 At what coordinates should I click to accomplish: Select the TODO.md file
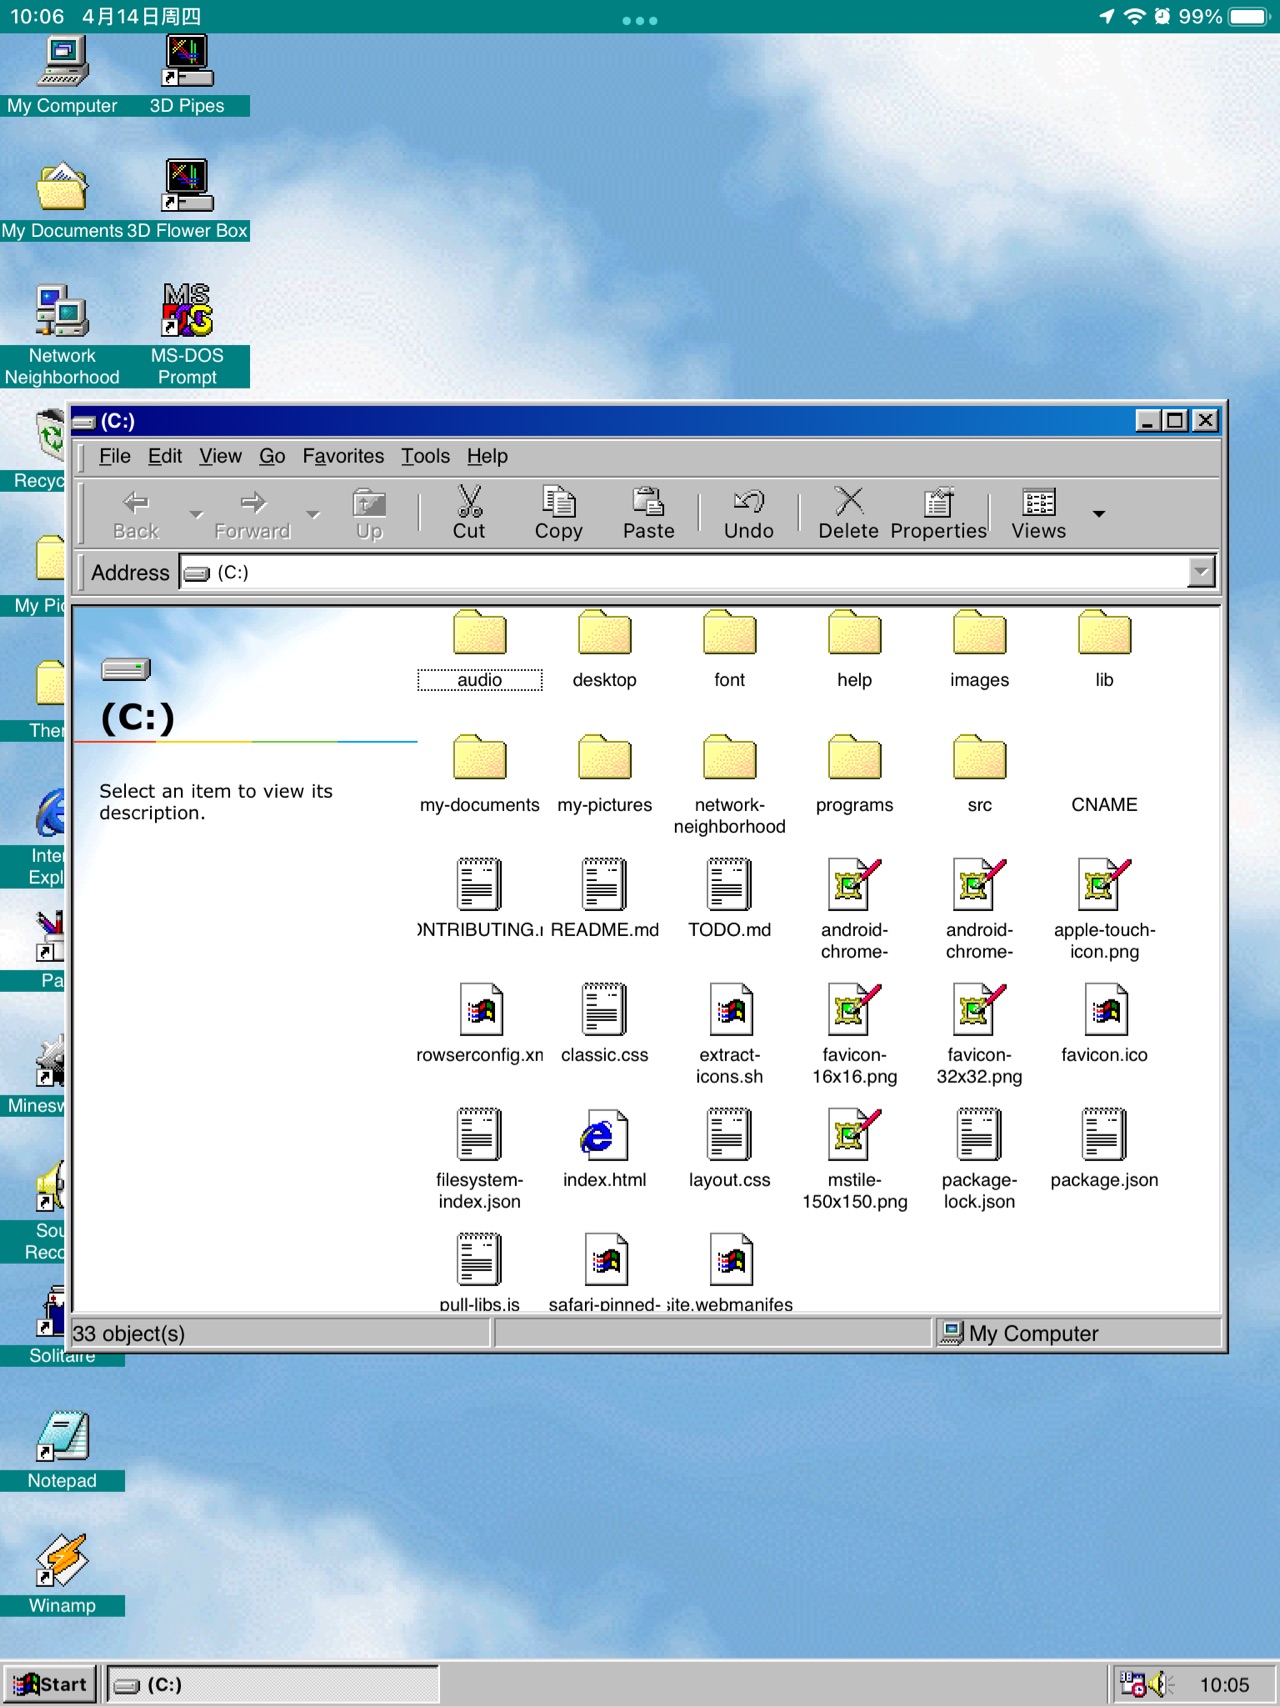click(x=730, y=900)
